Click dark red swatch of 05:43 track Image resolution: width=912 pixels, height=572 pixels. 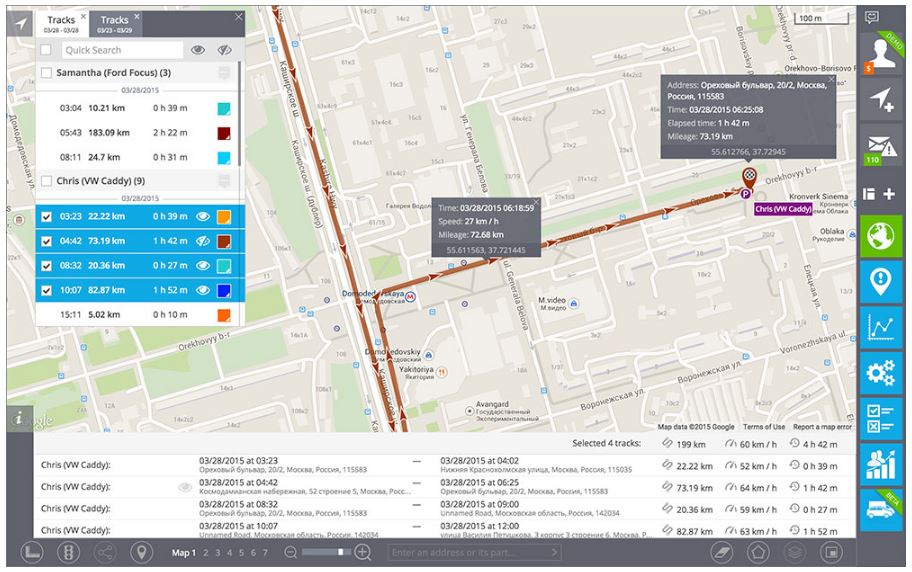pyautogui.click(x=224, y=133)
